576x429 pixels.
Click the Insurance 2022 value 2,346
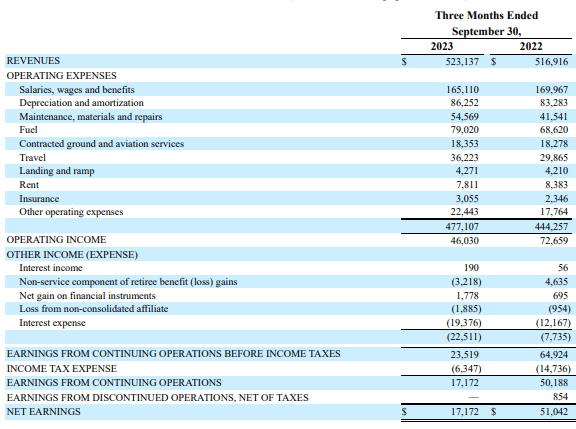[557, 199]
